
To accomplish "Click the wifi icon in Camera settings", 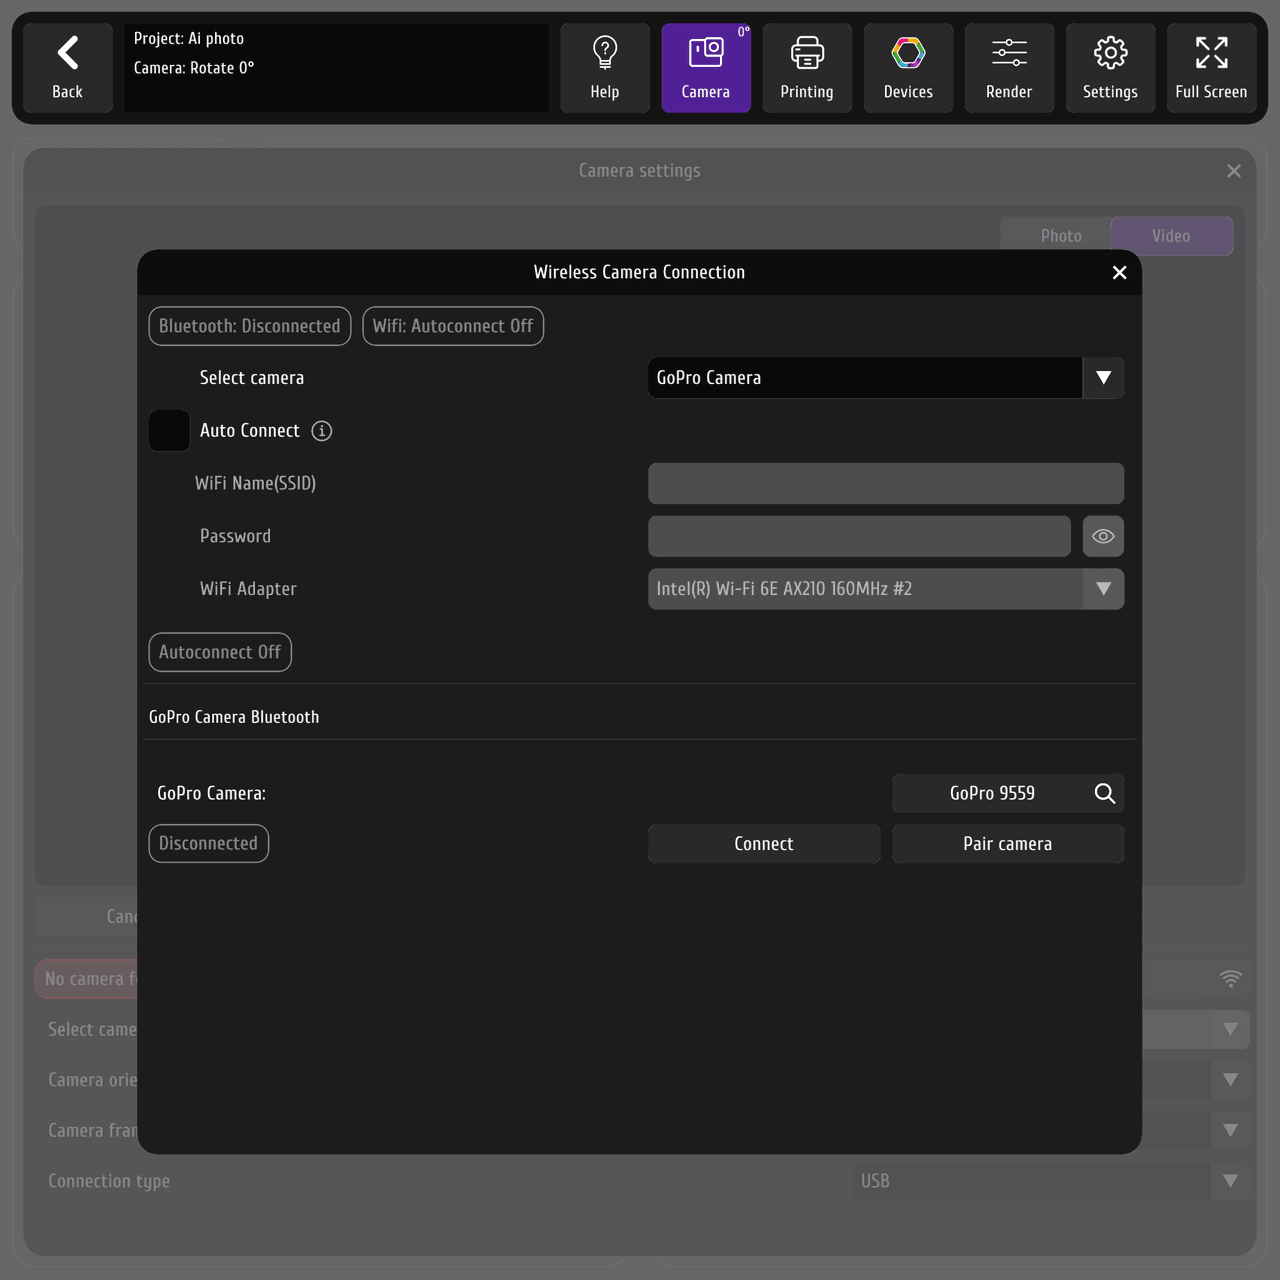I will coord(1231,979).
